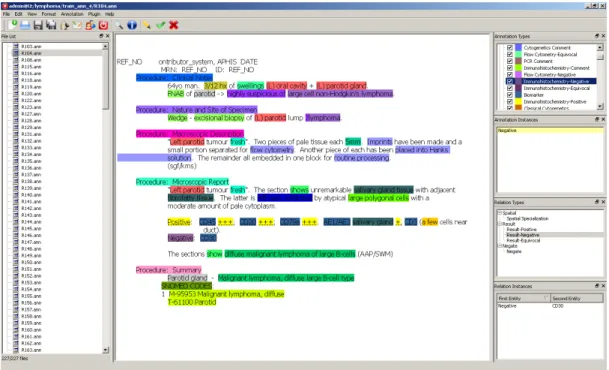Collapse the Spatial relation tree node

[500, 213]
